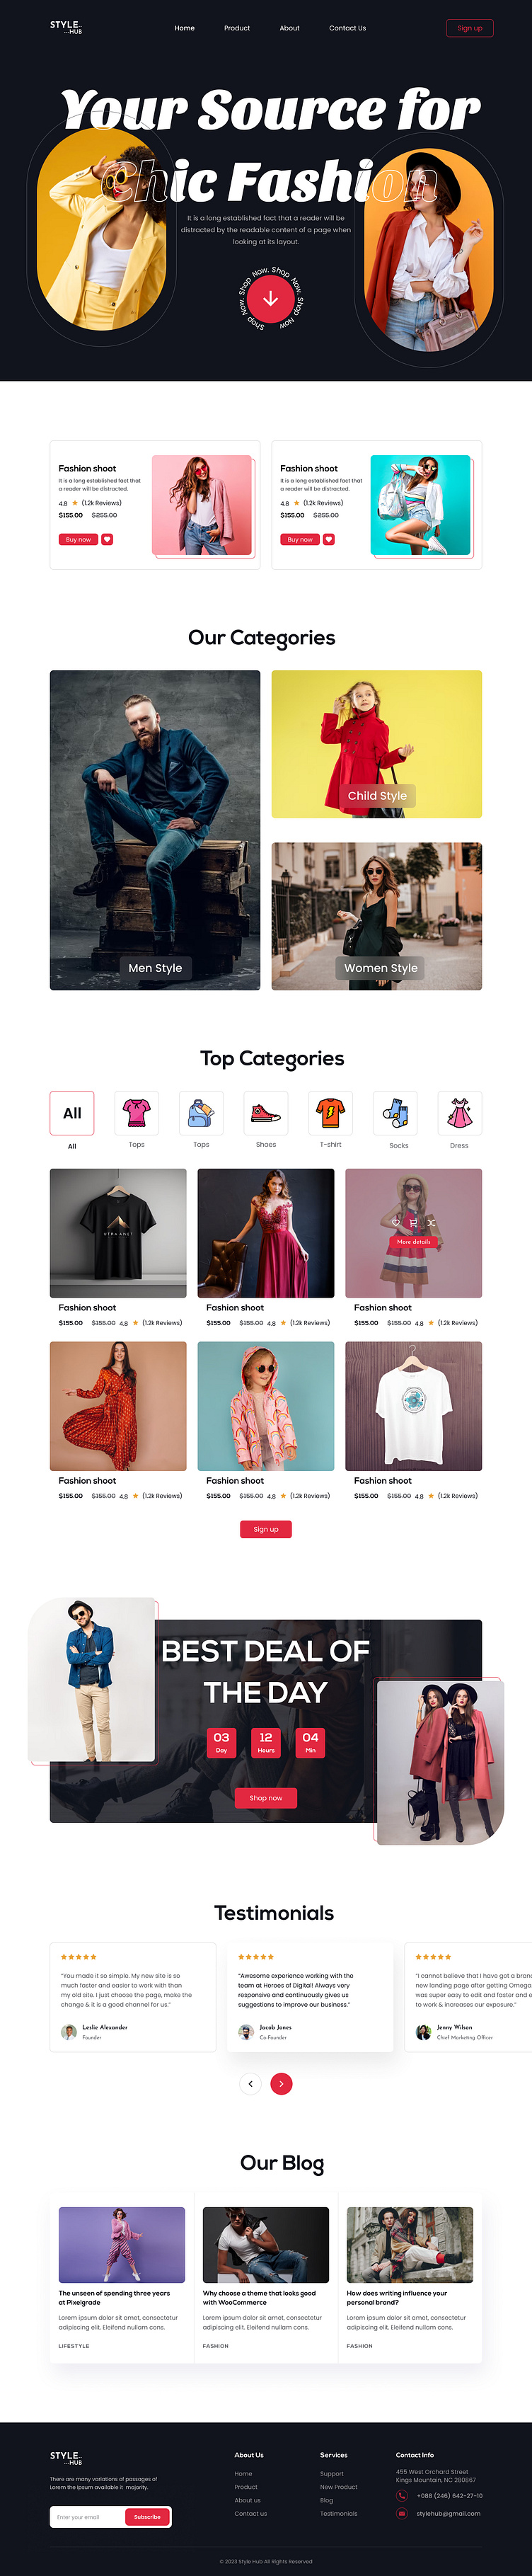
Task: Choose the T-shirt category icon
Action: tap(330, 1113)
